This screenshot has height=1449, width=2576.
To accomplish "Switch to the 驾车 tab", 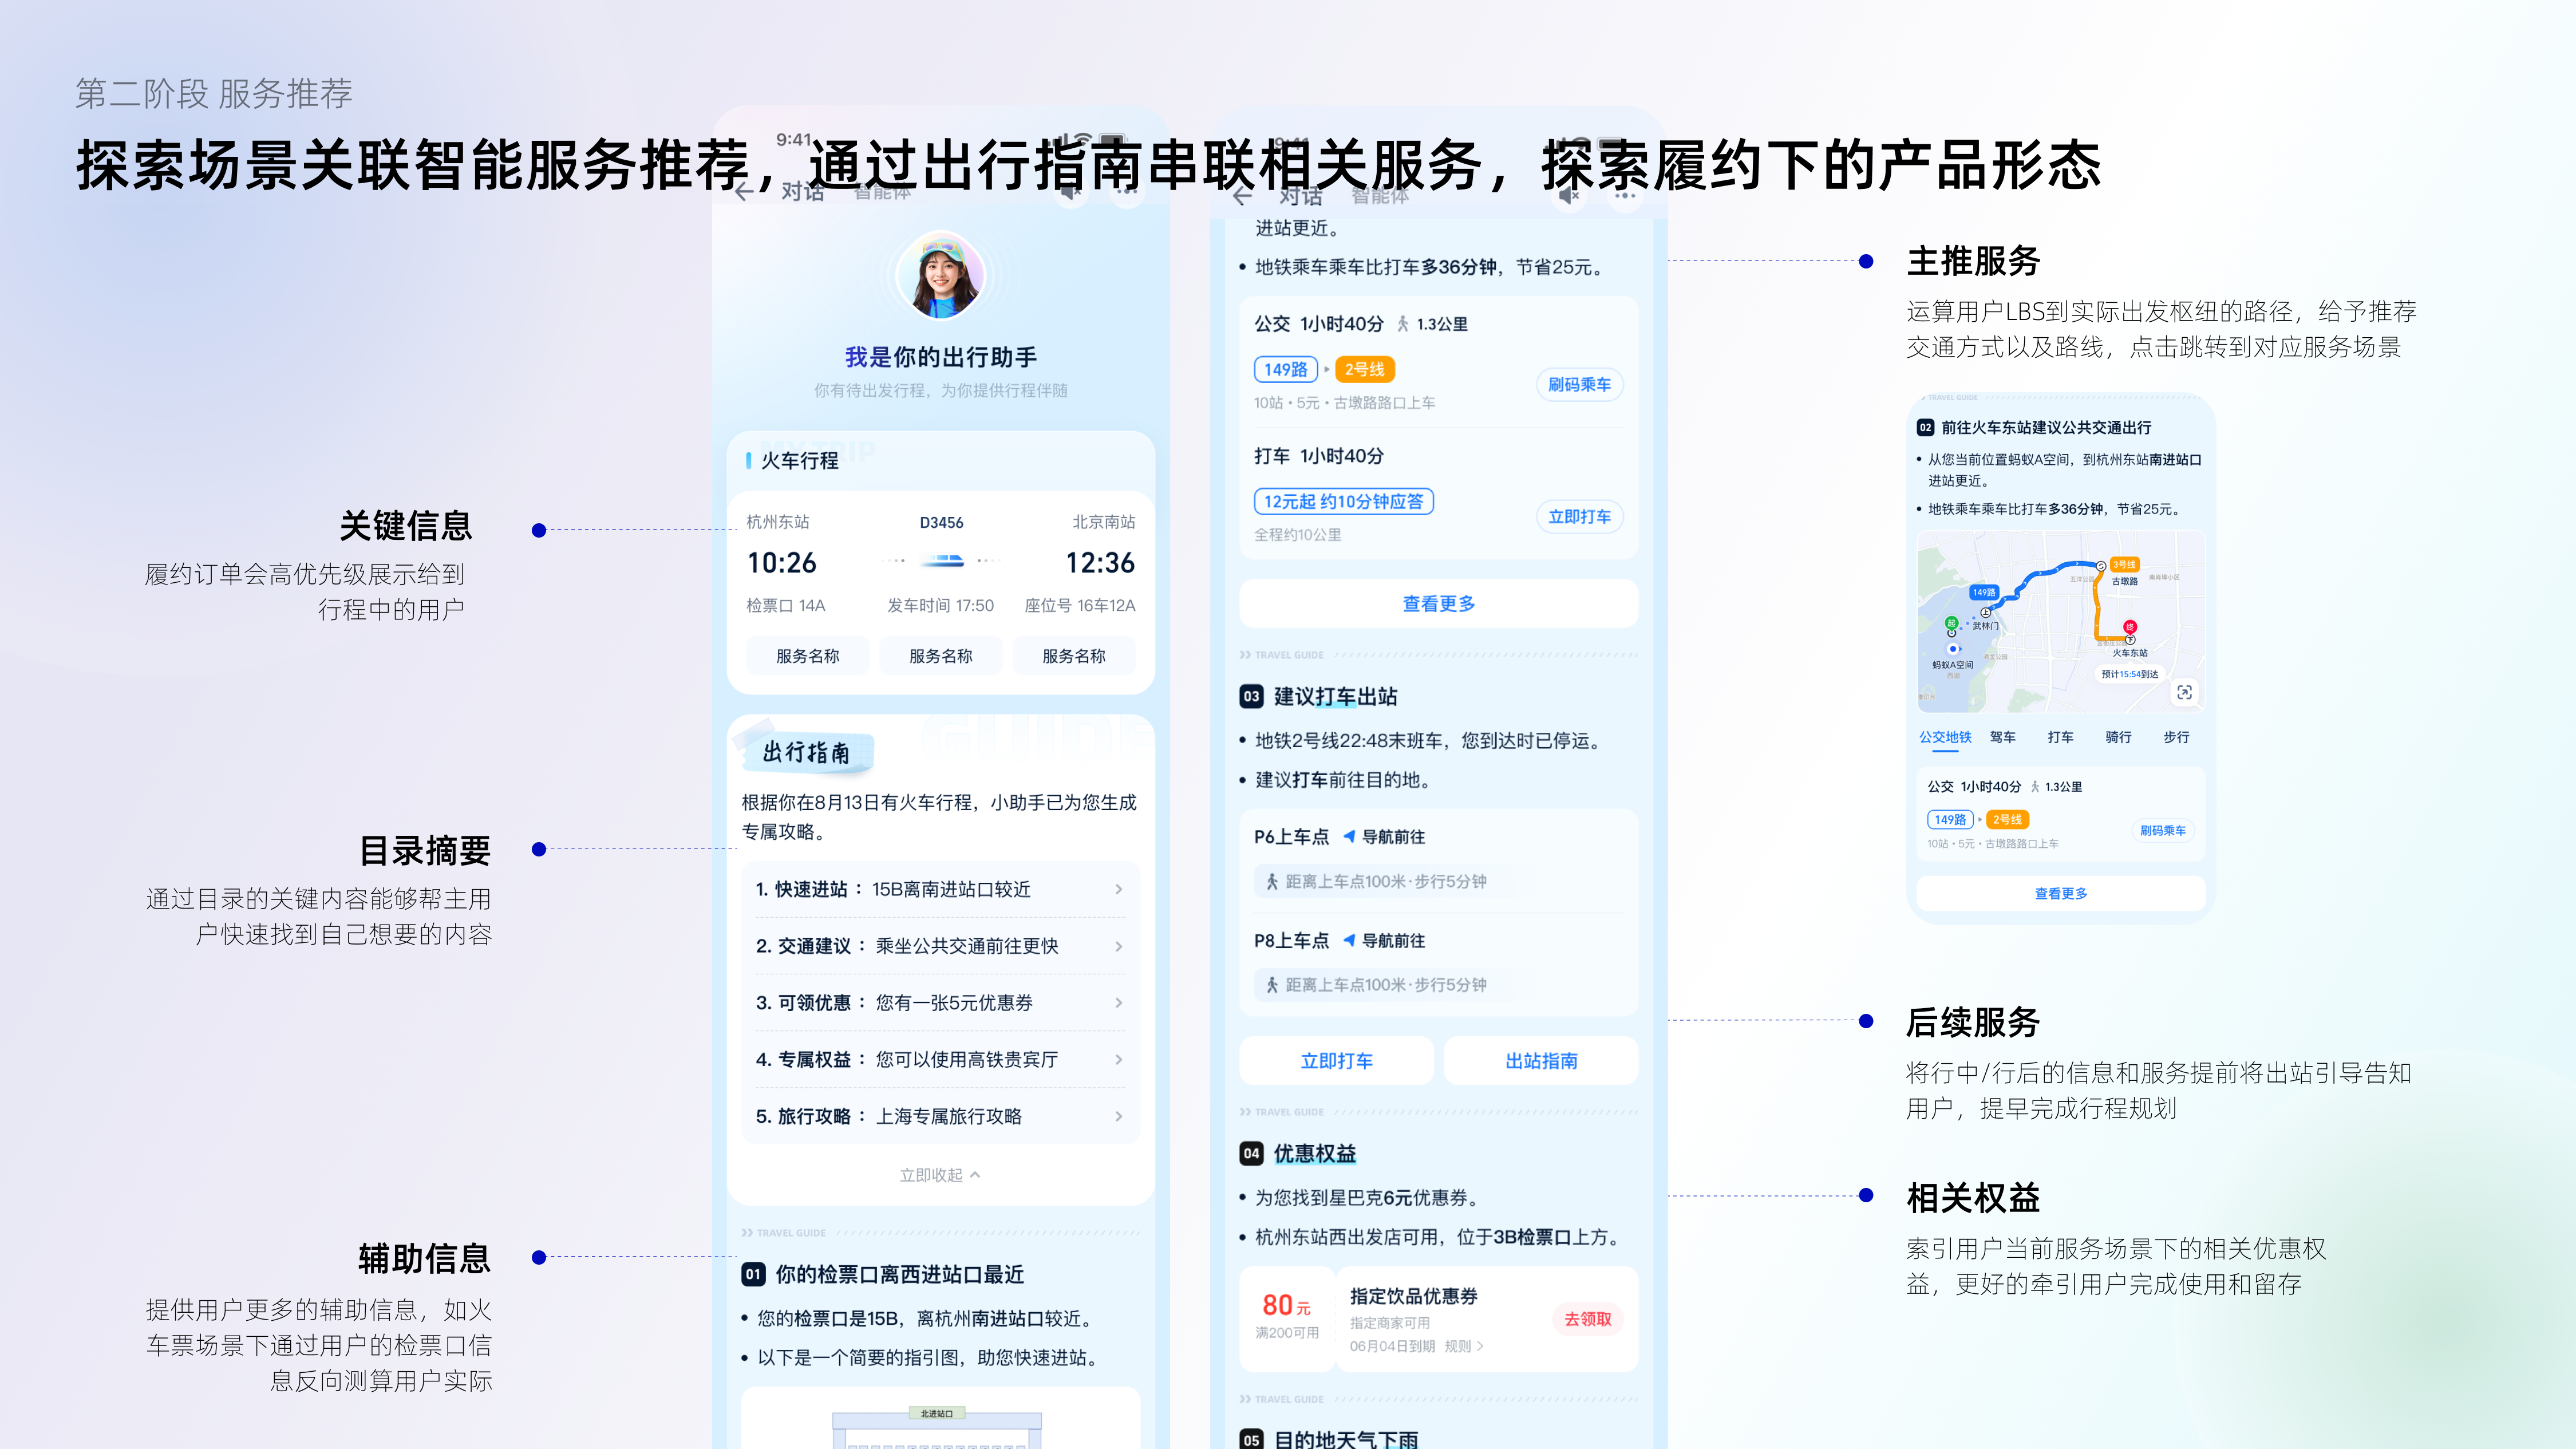I will tap(2002, 737).
